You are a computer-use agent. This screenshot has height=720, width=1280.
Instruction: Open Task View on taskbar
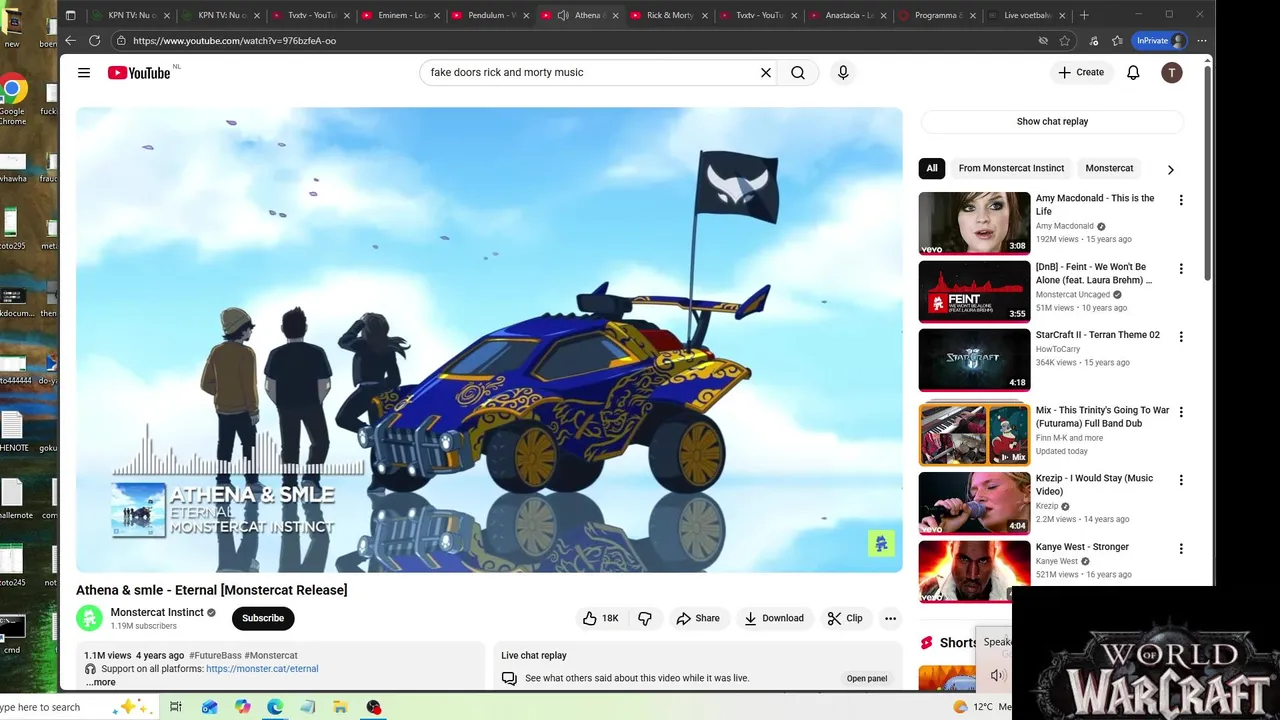(176, 707)
